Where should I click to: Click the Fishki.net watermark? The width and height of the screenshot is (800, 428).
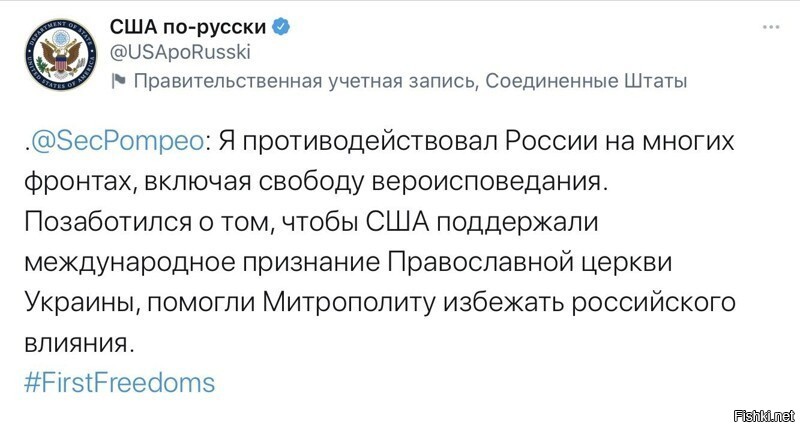click(763, 415)
